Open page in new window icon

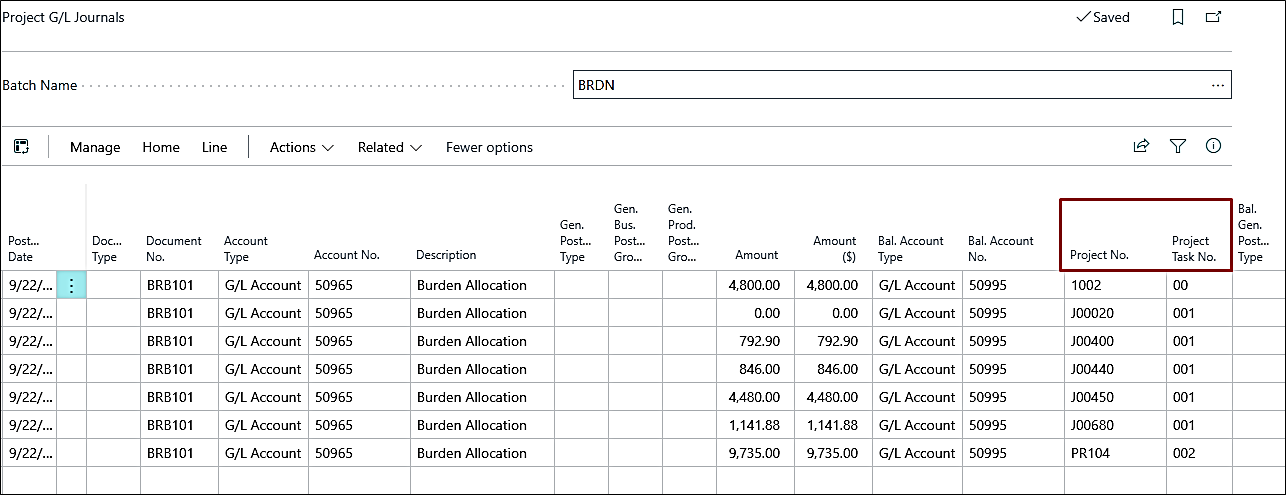1213,17
